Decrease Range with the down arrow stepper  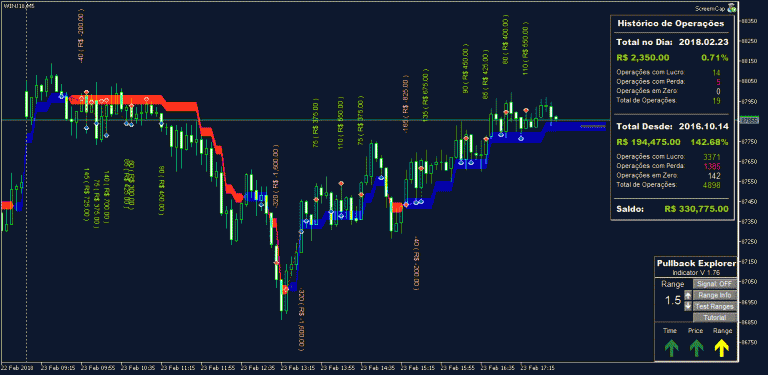[x=688, y=305]
